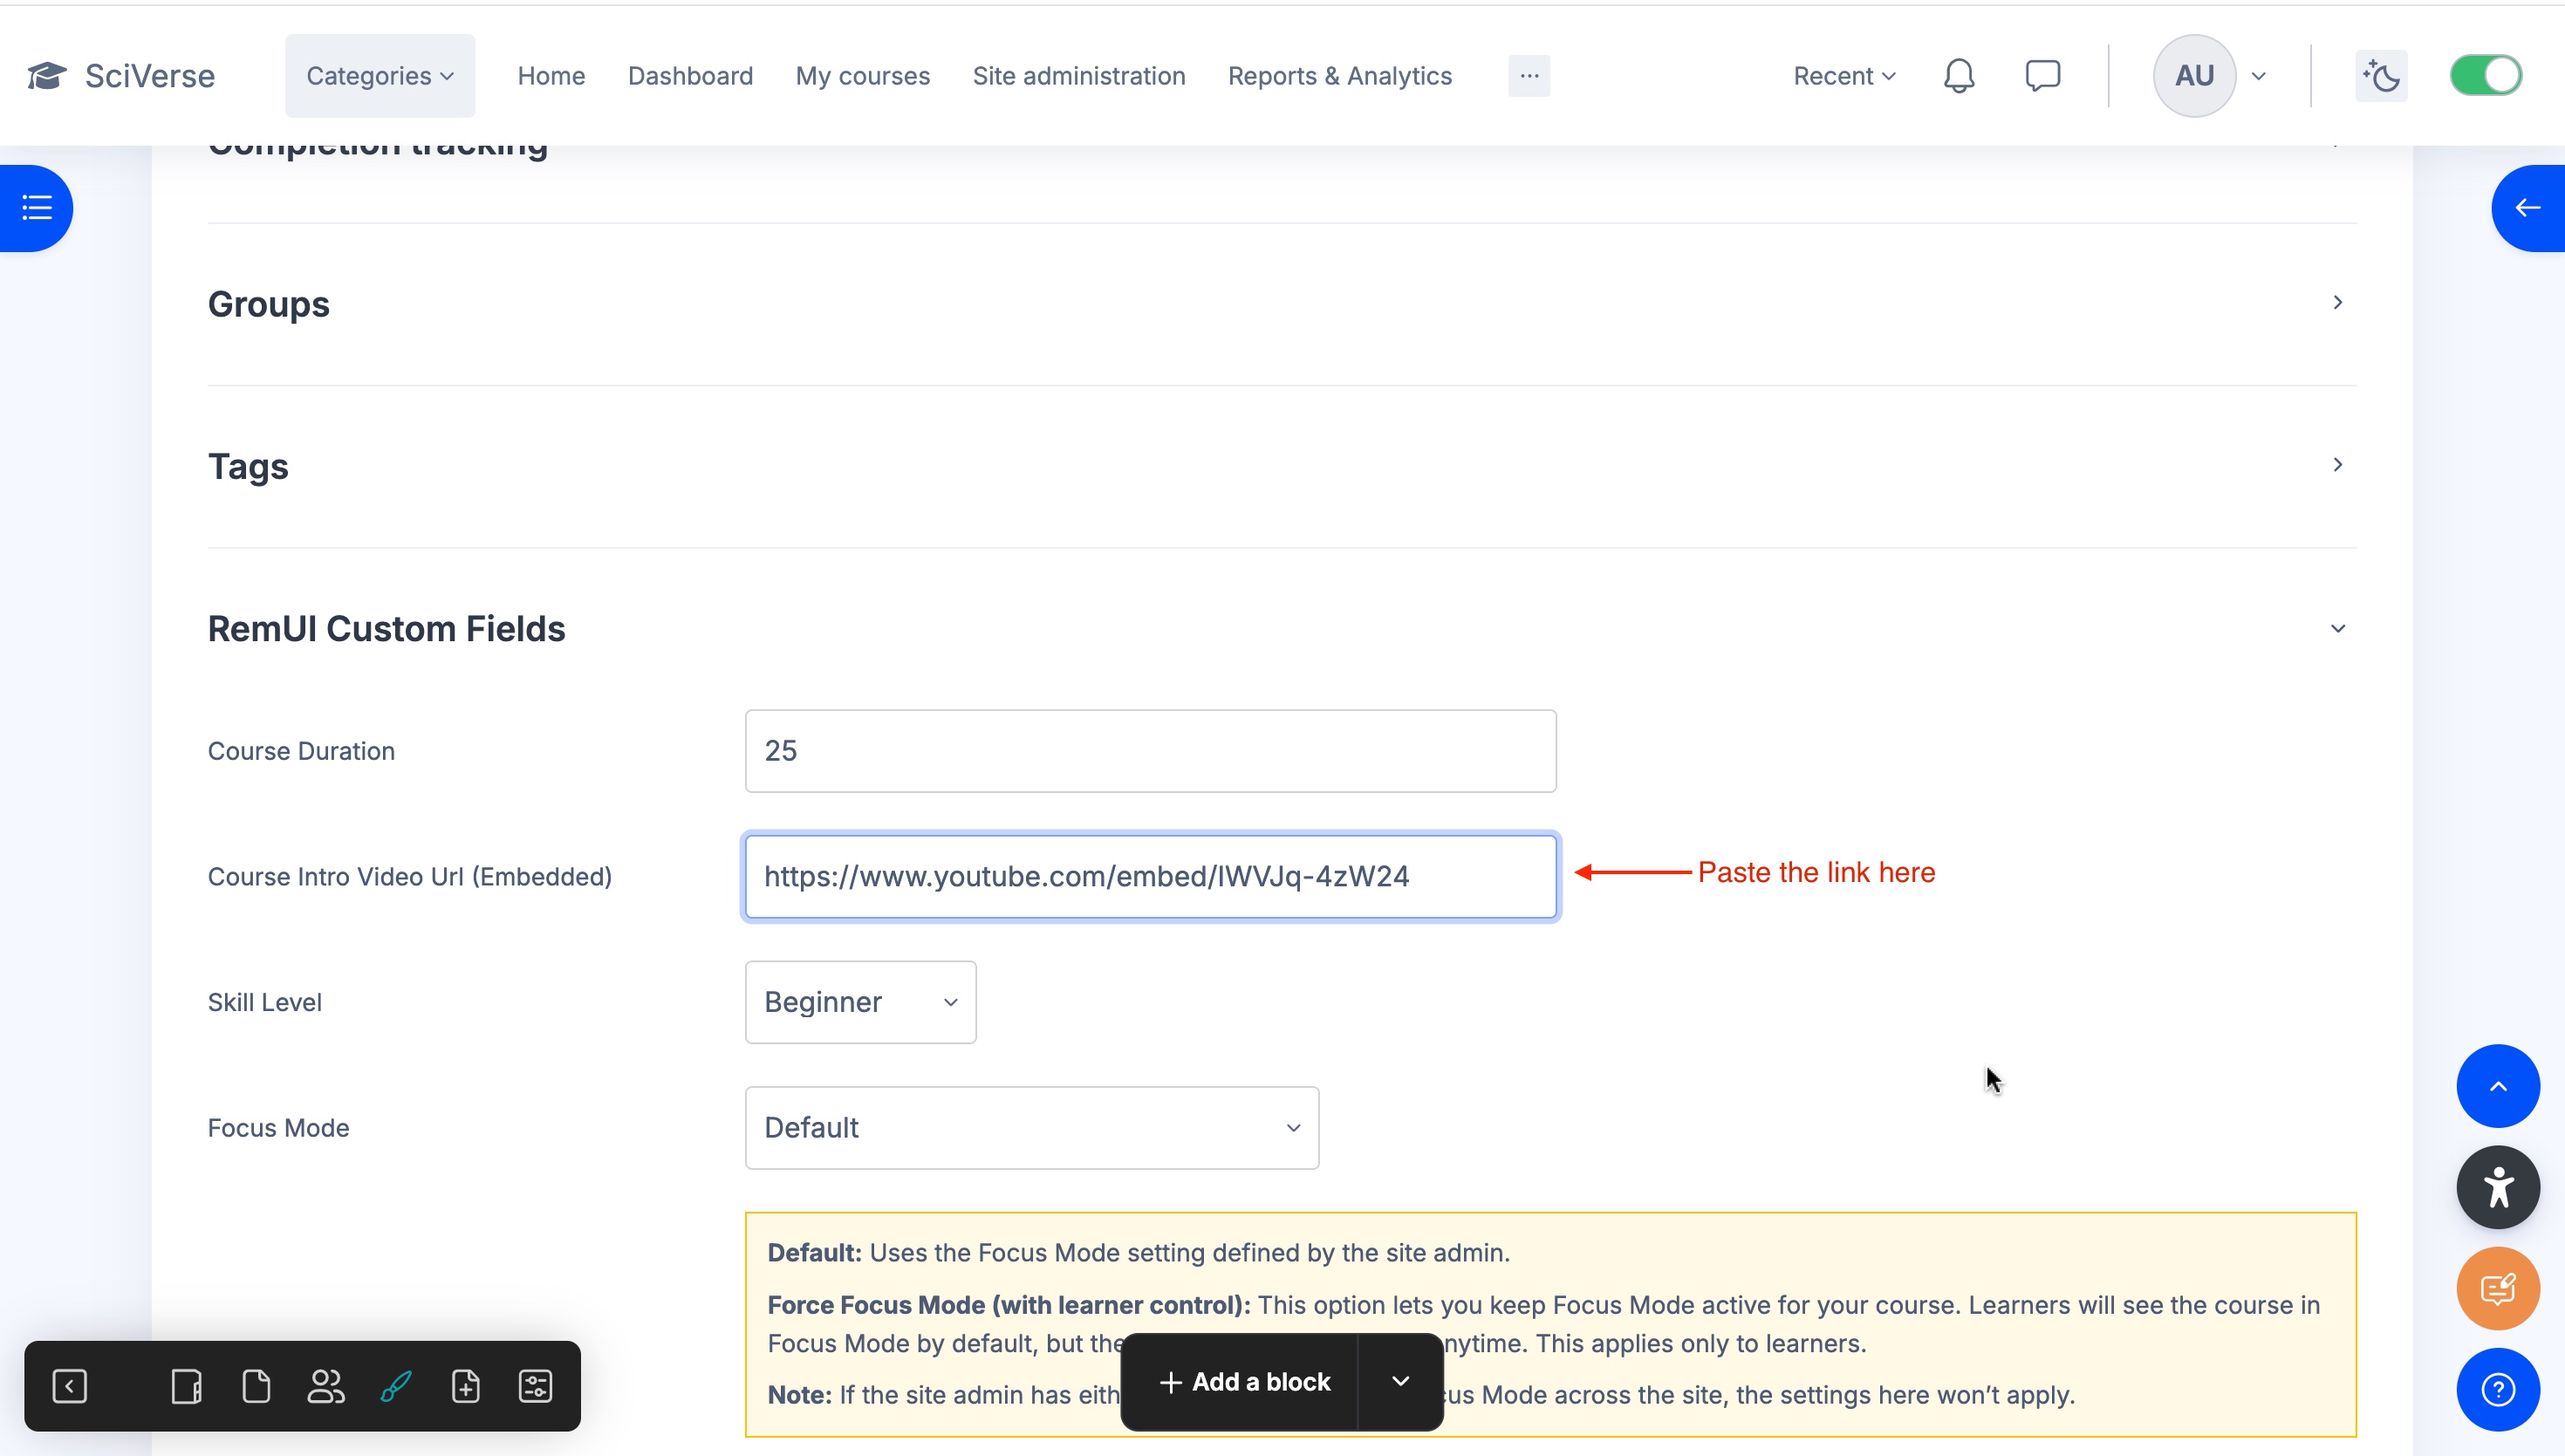Collapse the bottom toolbar with chevron icon
Screen dimensions: 2565x1456
click(70, 1386)
